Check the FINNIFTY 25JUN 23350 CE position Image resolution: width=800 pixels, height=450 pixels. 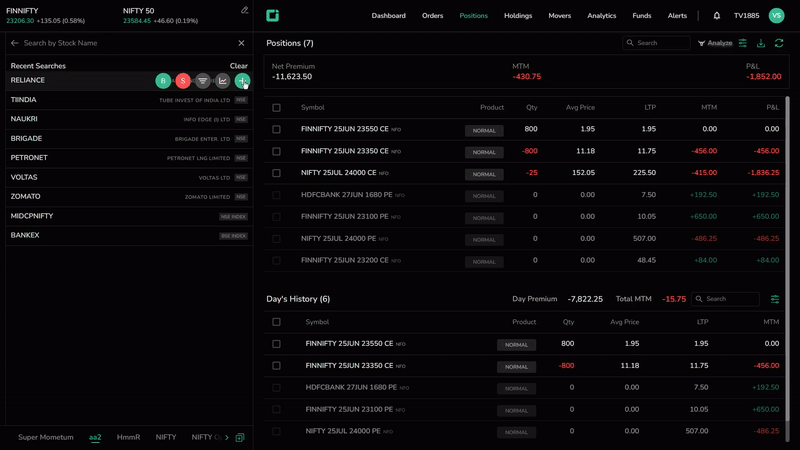[277, 152]
